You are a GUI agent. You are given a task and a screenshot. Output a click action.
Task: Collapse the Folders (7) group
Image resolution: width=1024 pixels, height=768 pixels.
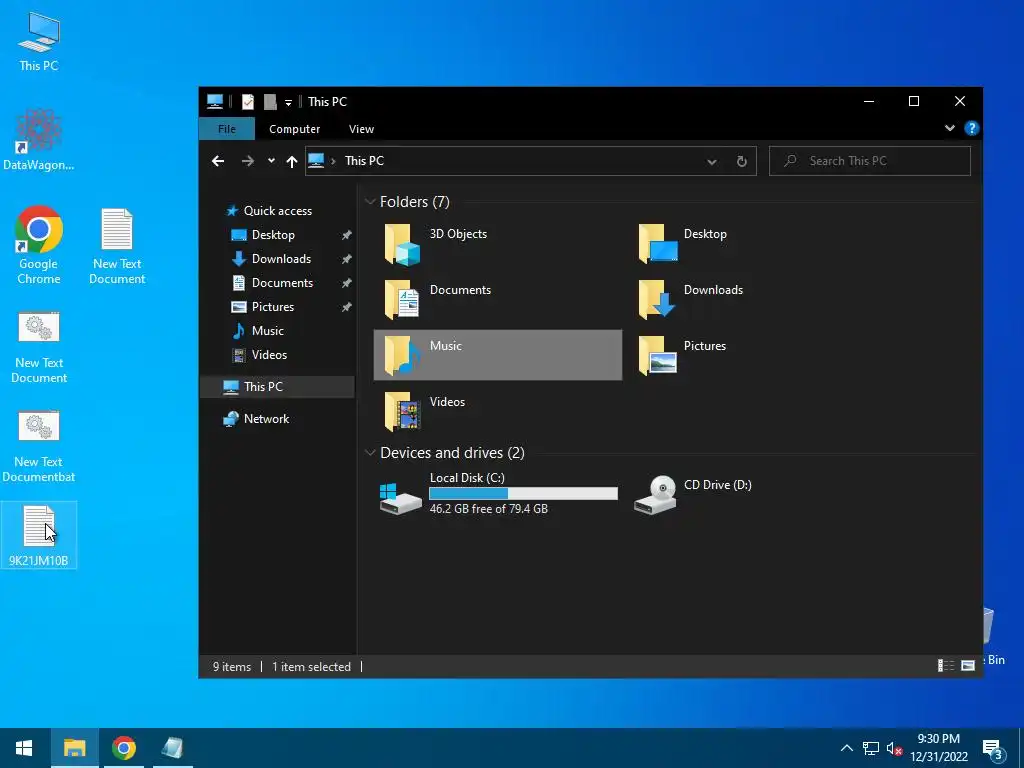[x=370, y=202]
